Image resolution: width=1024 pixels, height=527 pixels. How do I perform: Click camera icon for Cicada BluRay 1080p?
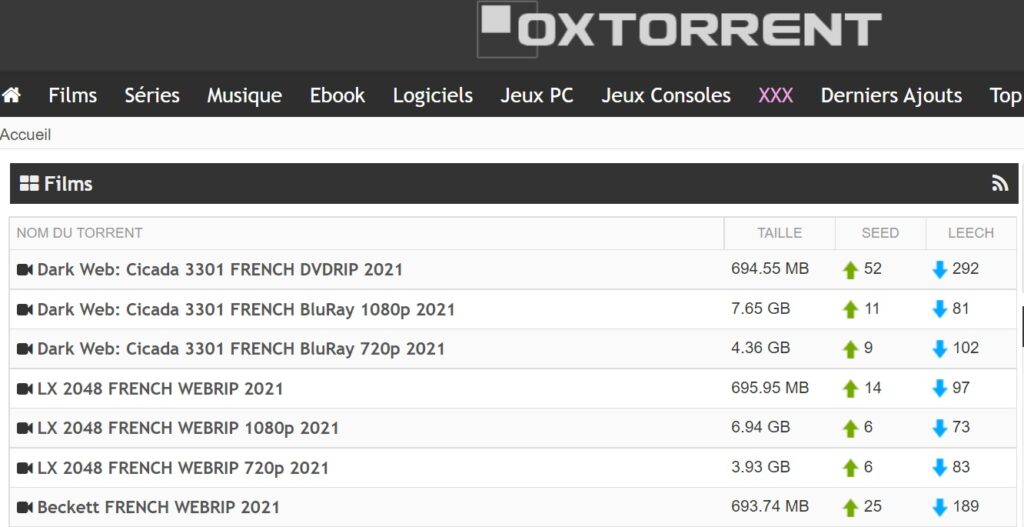25,309
